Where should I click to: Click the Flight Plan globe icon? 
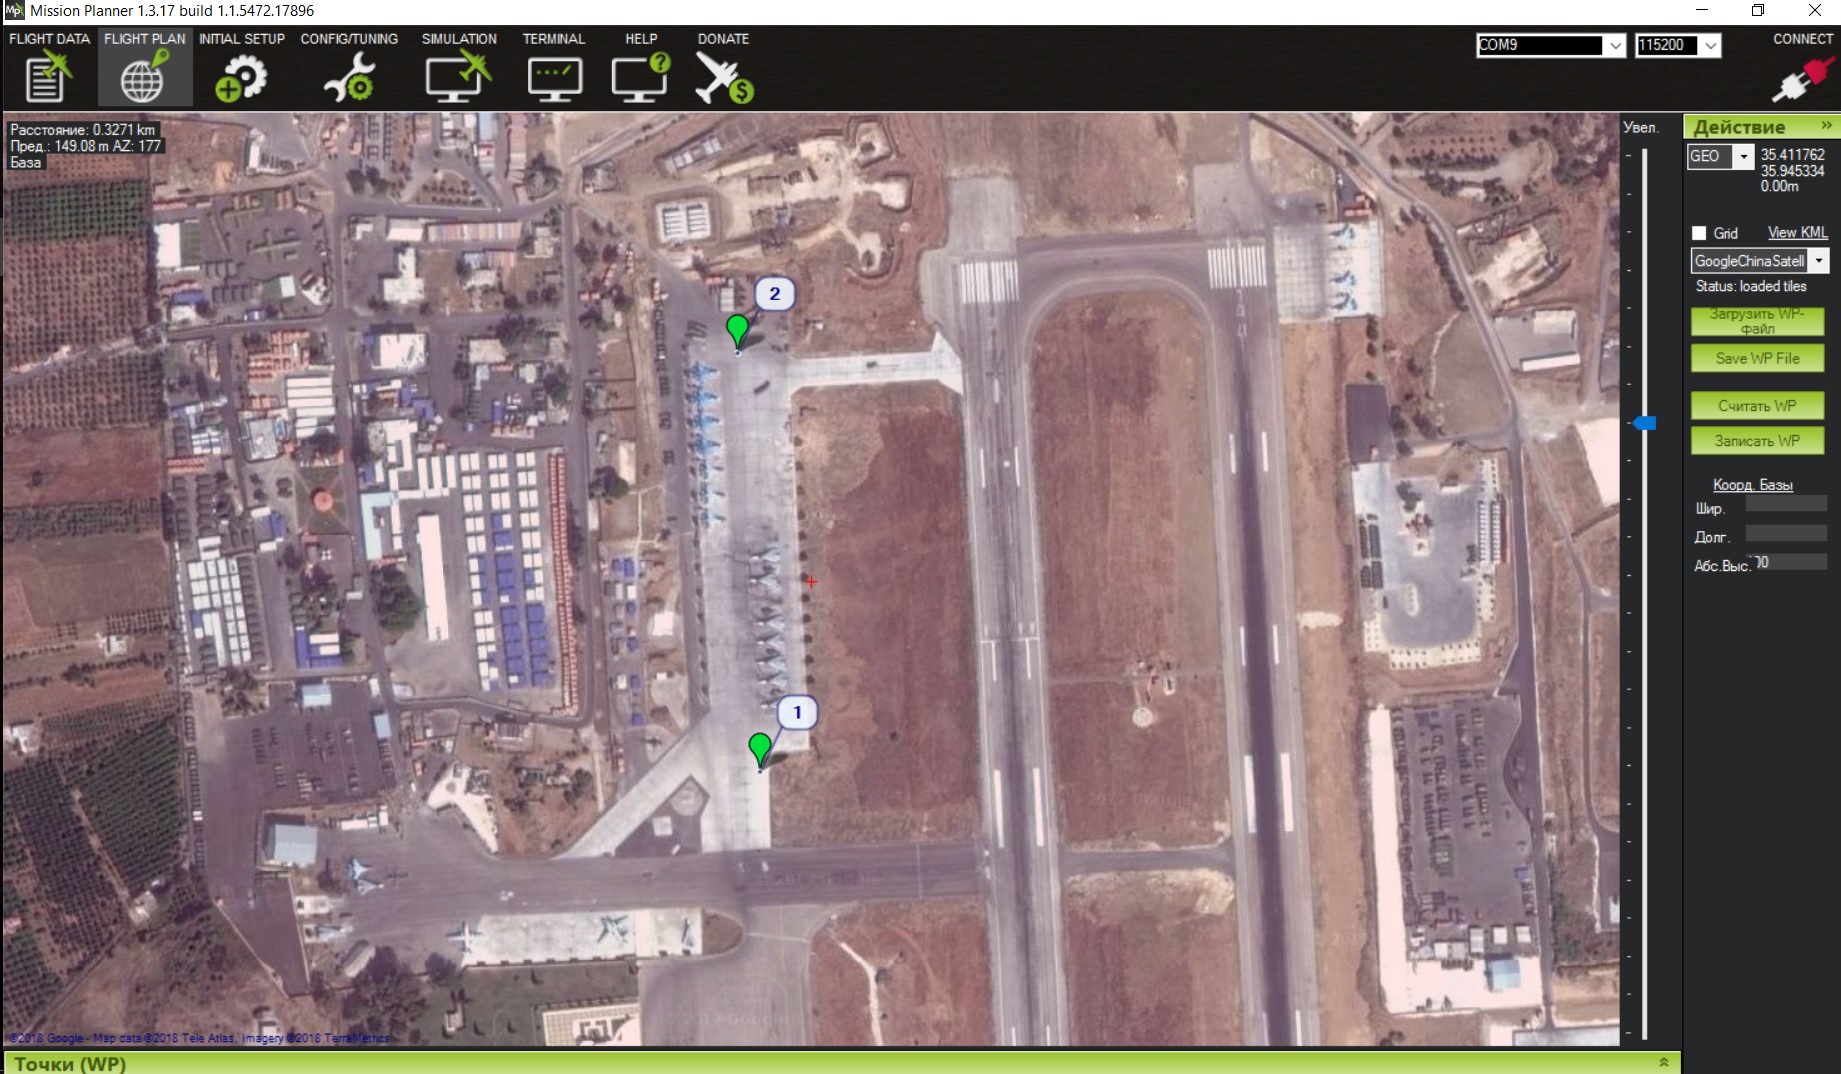[x=144, y=78]
